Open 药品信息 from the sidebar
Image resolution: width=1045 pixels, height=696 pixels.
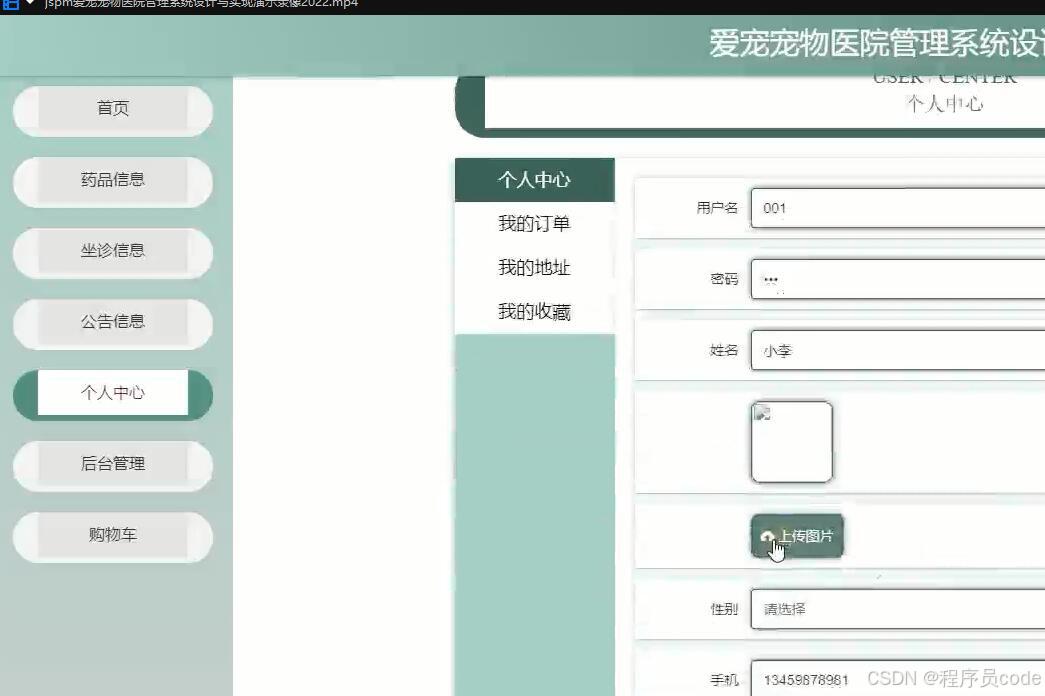(112, 180)
